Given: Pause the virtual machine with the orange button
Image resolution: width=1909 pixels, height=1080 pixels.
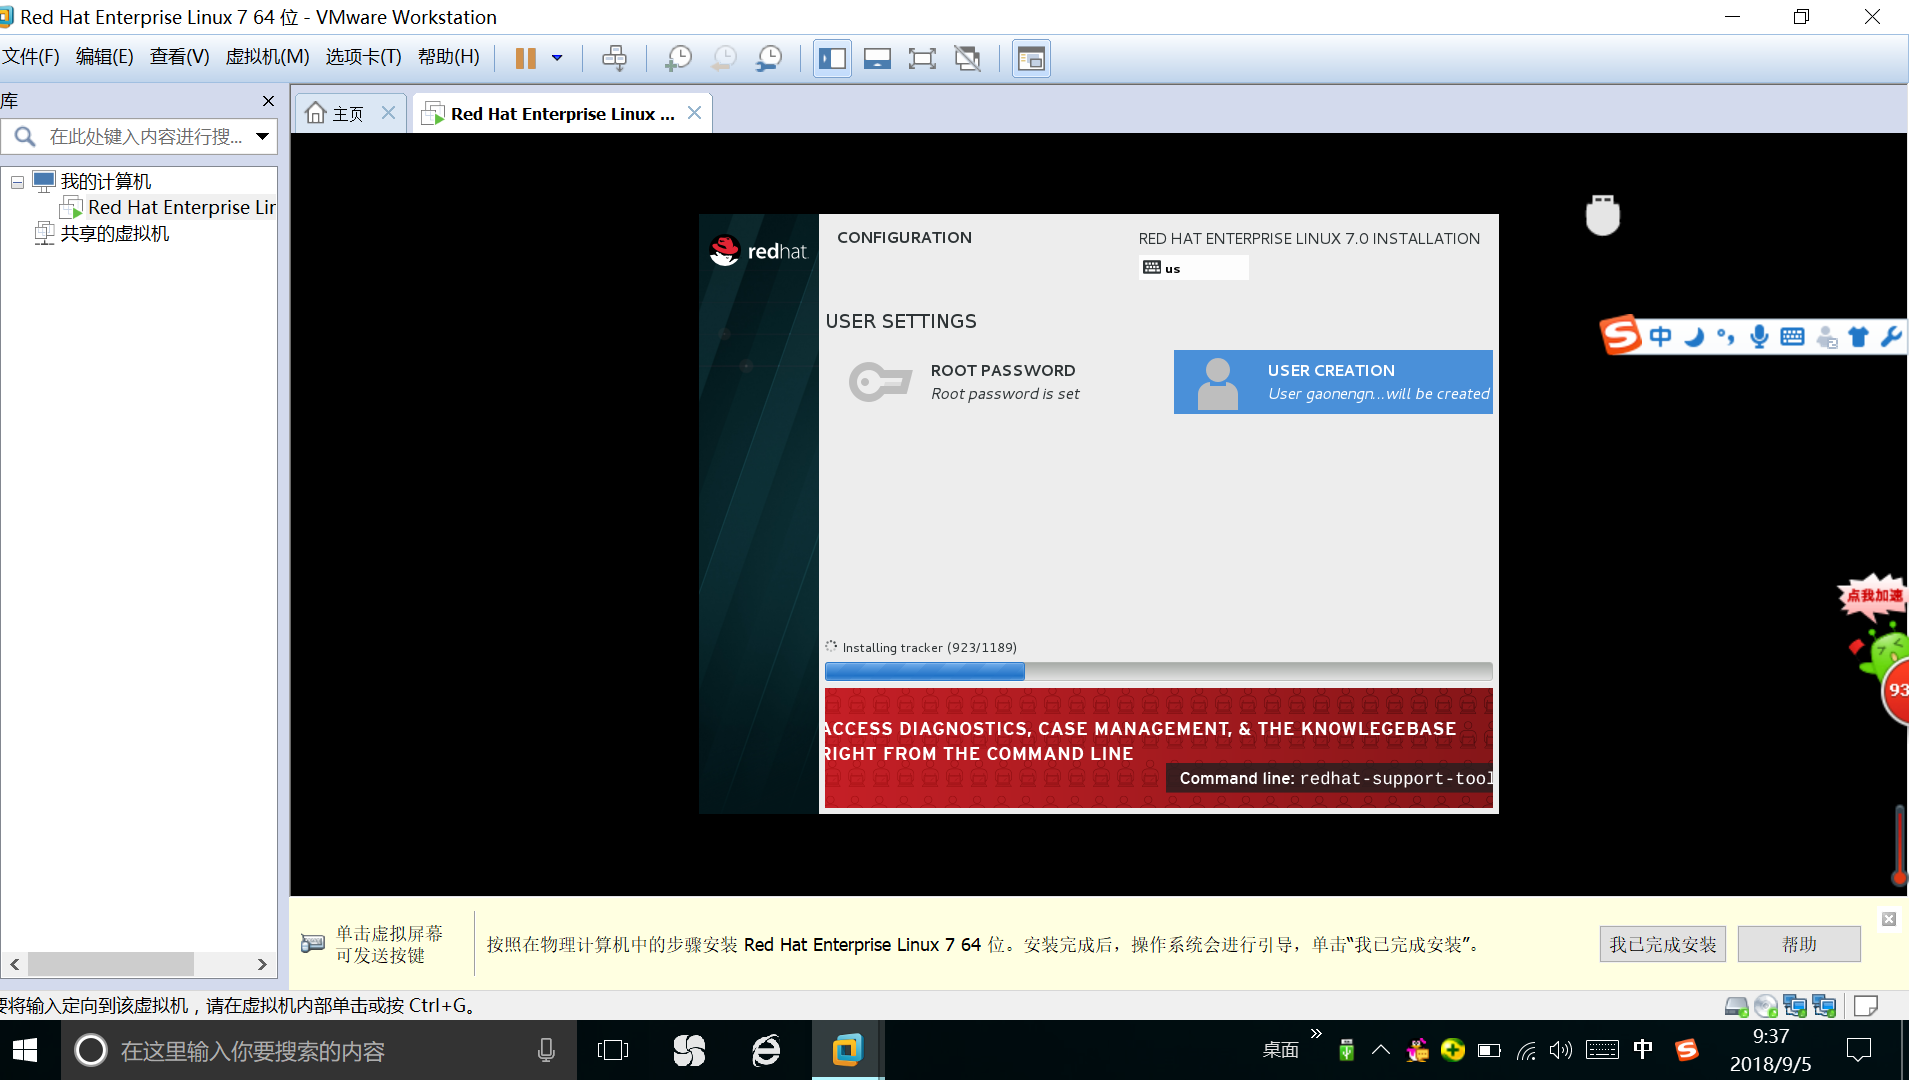Looking at the screenshot, I should pos(526,58).
